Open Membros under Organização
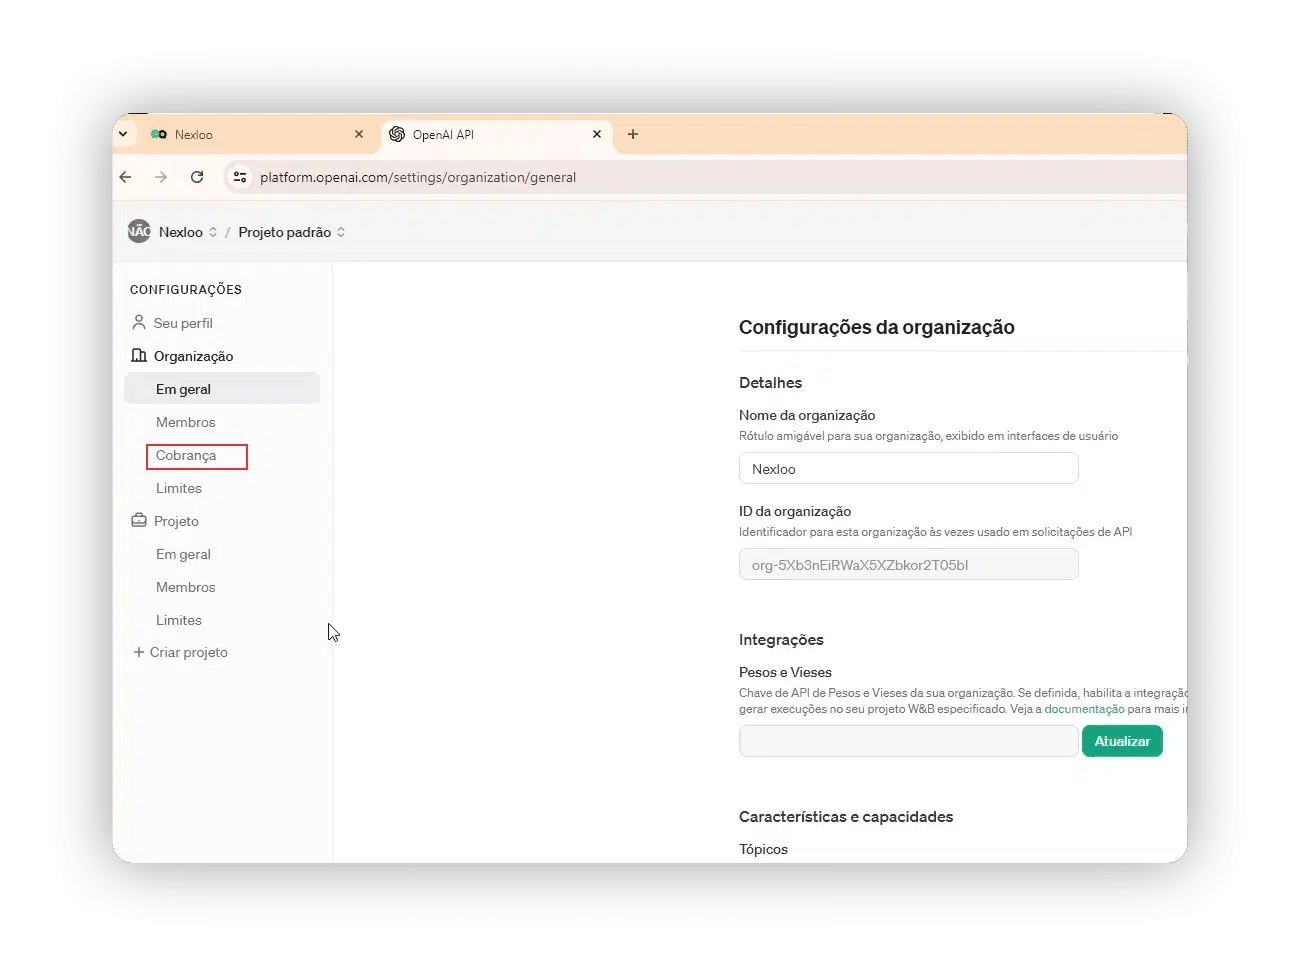 pos(185,422)
